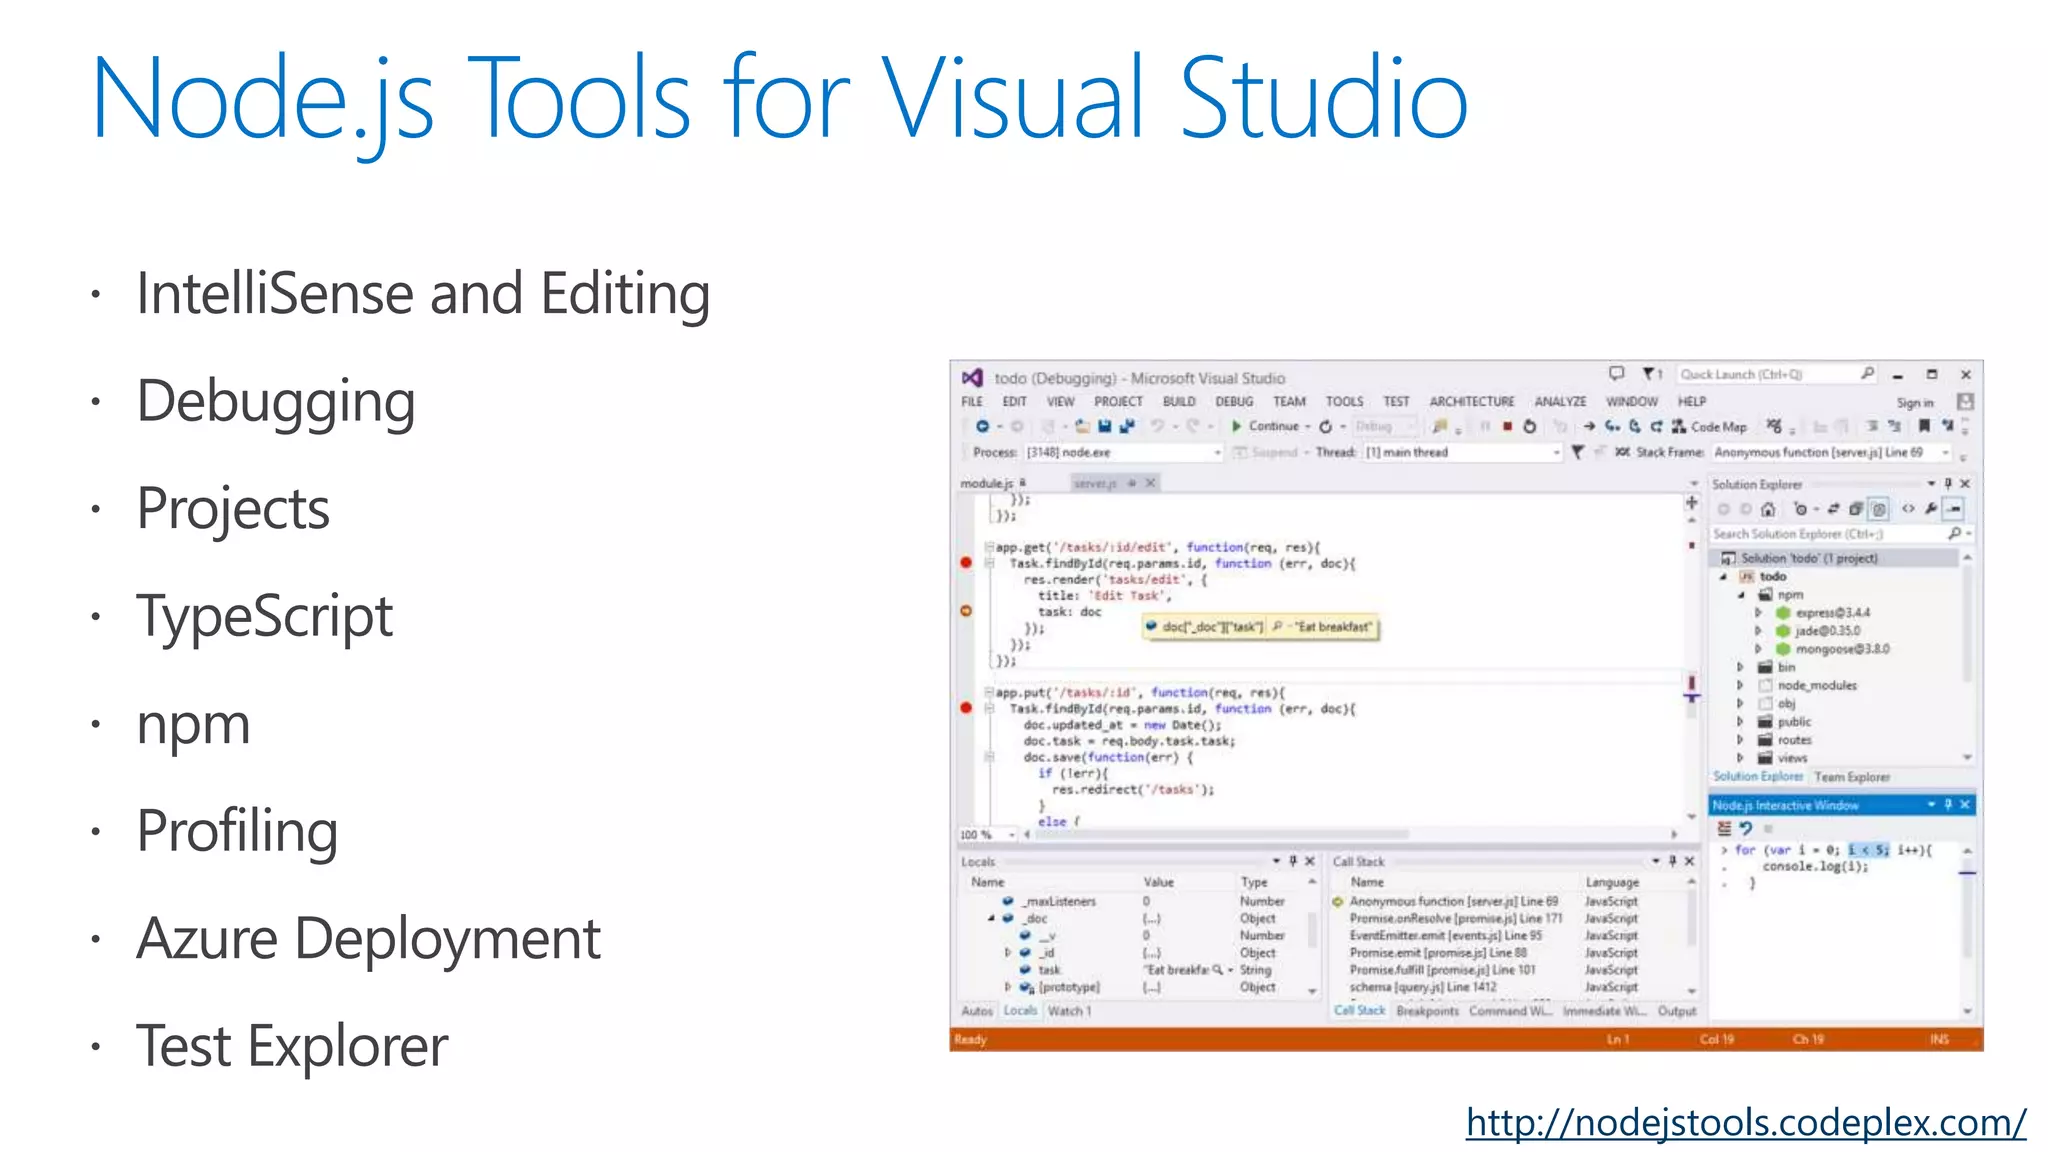Open the nodejstools.codeplex.com link
Viewport: 2048px width, 1152px height.
click(x=1745, y=1122)
